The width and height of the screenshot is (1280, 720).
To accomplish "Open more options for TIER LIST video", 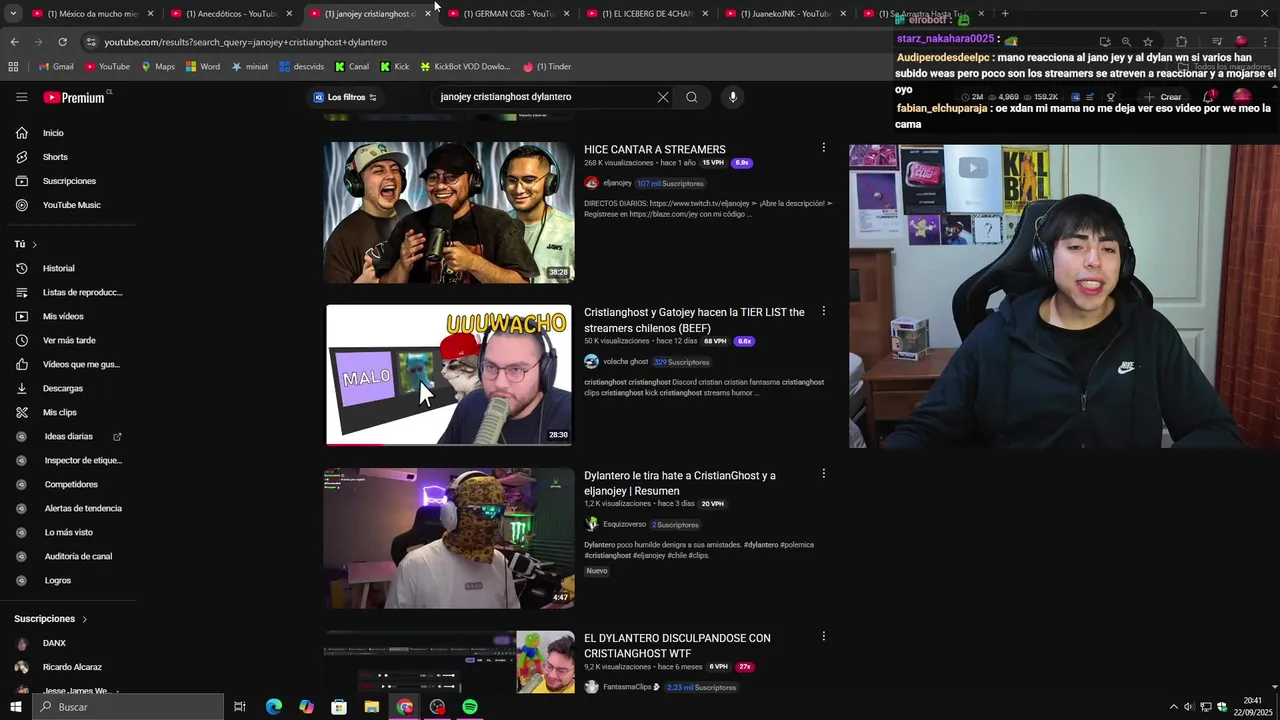I will pyautogui.click(x=823, y=311).
